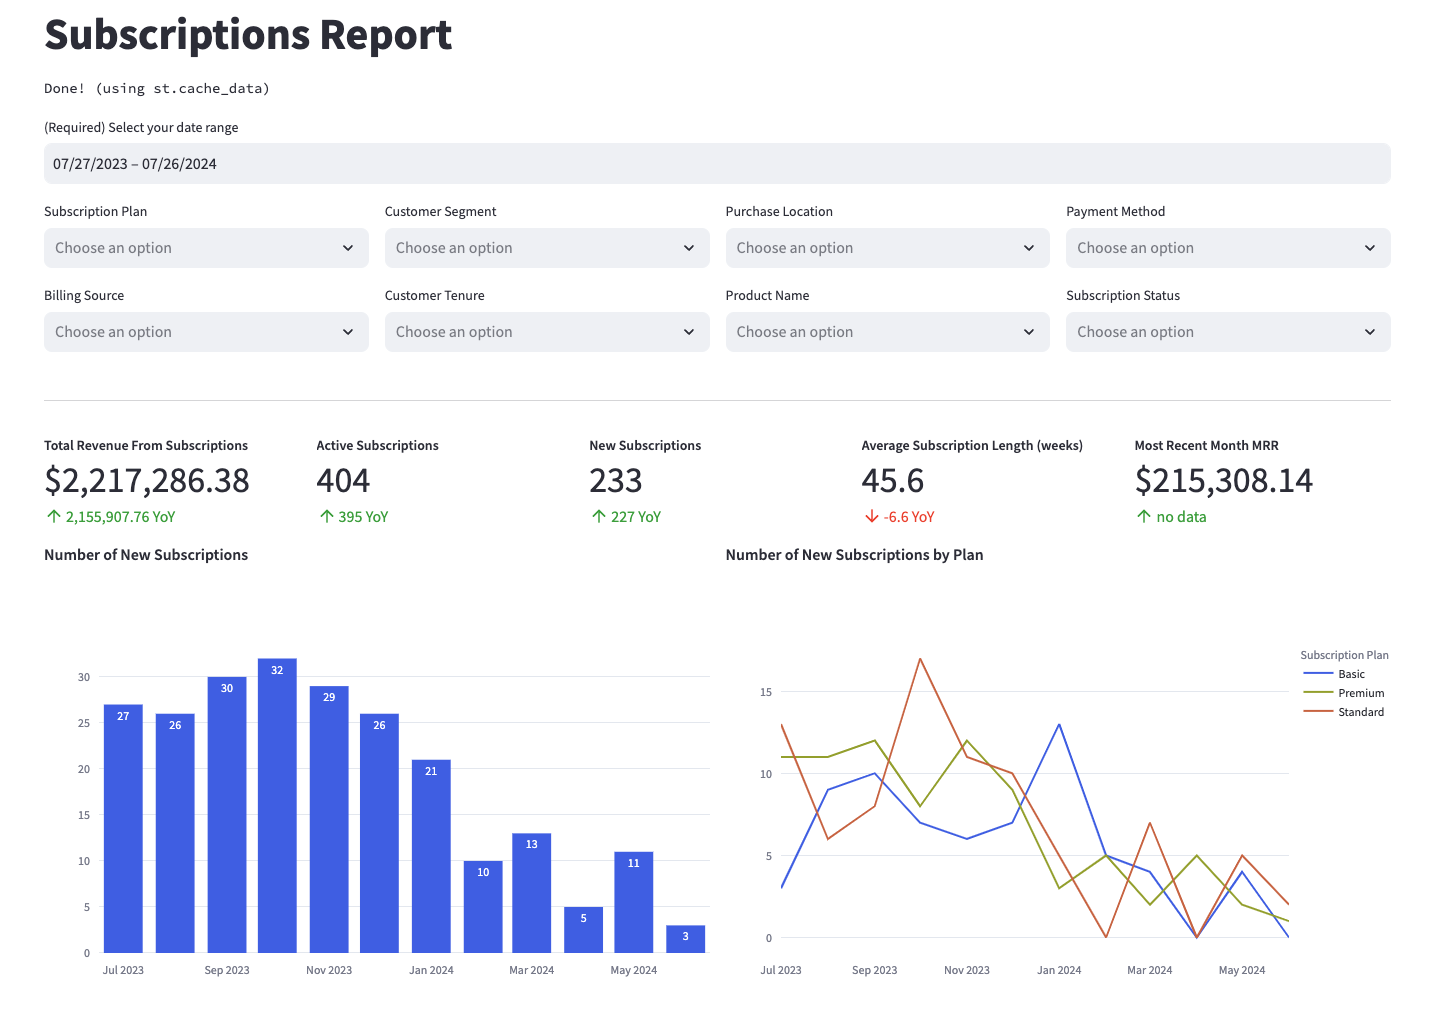The height and width of the screenshot is (1010, 1448).
Task: Open the Customer Segment dropdown
Action: pos(546,247)
